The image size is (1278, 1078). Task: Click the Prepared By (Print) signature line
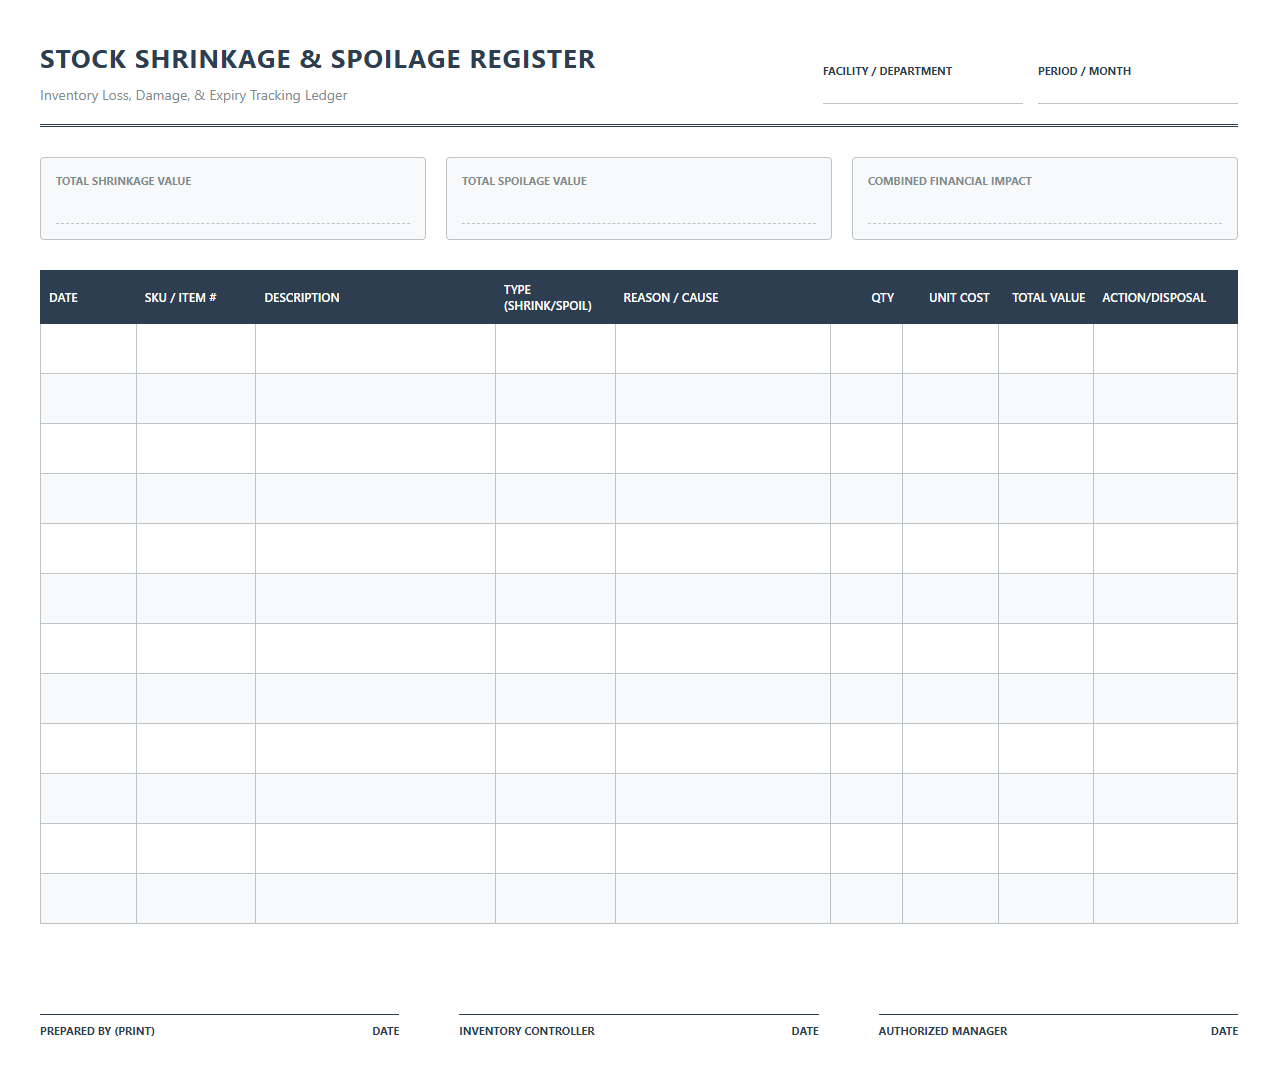219,1014
